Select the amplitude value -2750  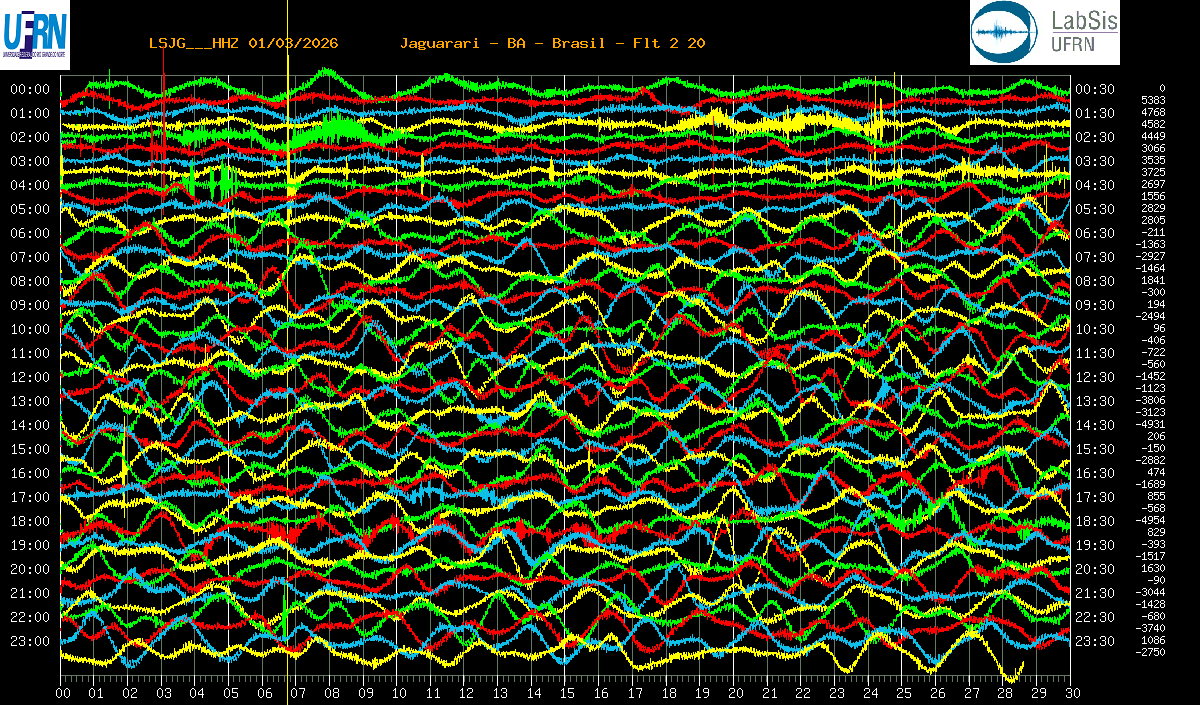point(1151,652)
